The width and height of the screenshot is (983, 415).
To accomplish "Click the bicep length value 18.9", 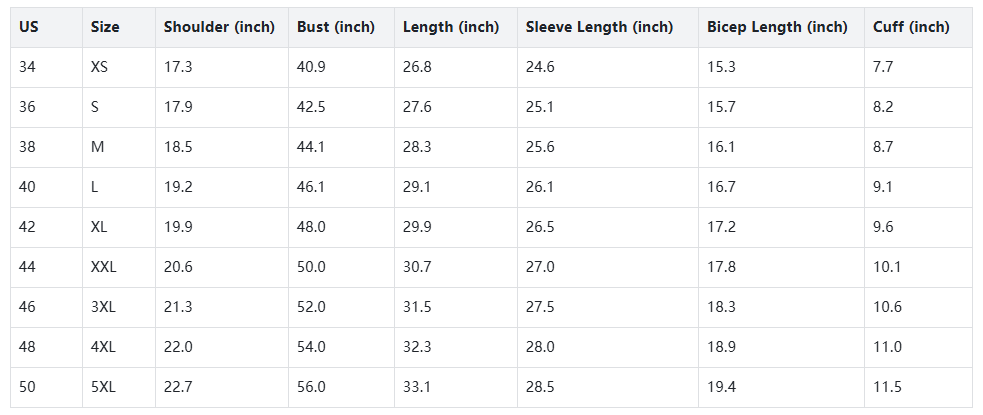I will (x=721, y=347).
